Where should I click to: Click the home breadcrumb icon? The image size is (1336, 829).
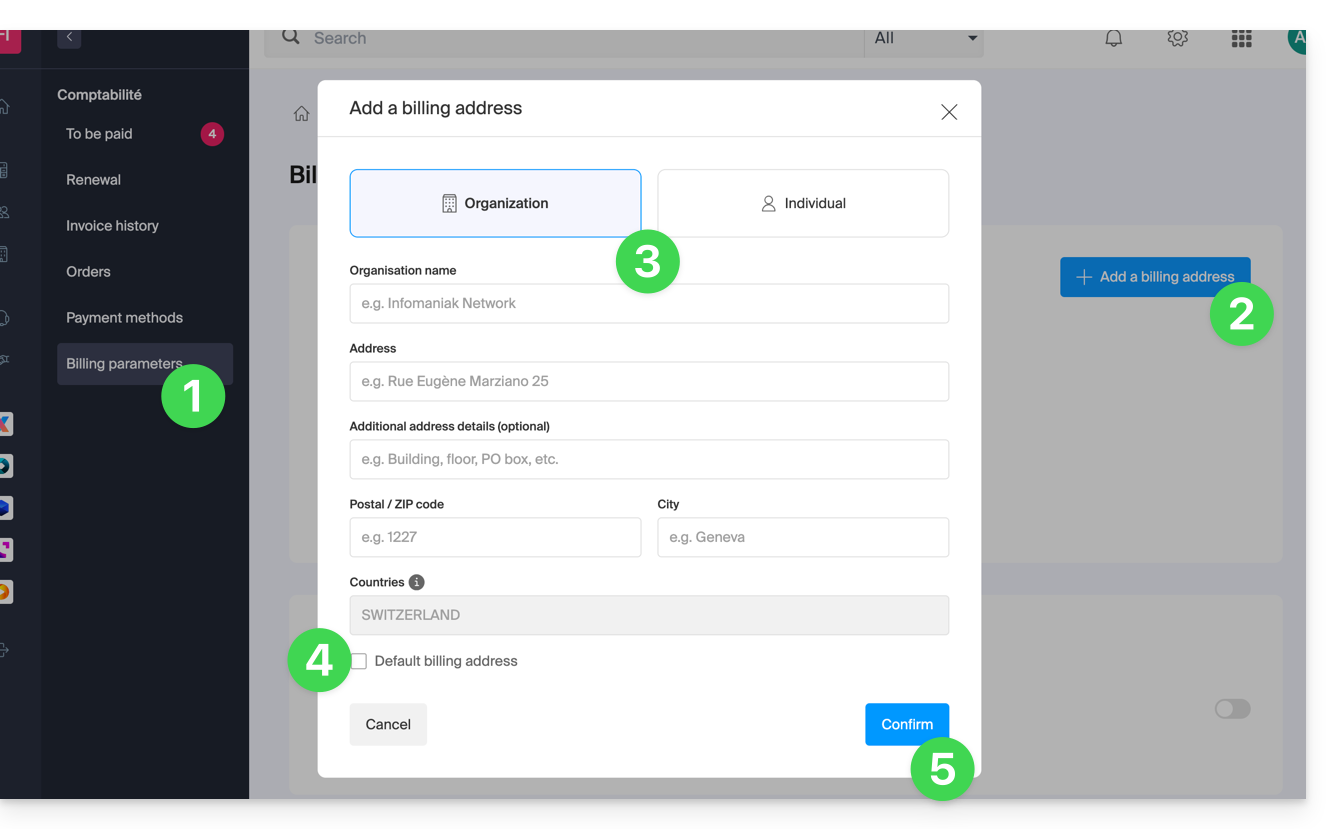(301, 114)
